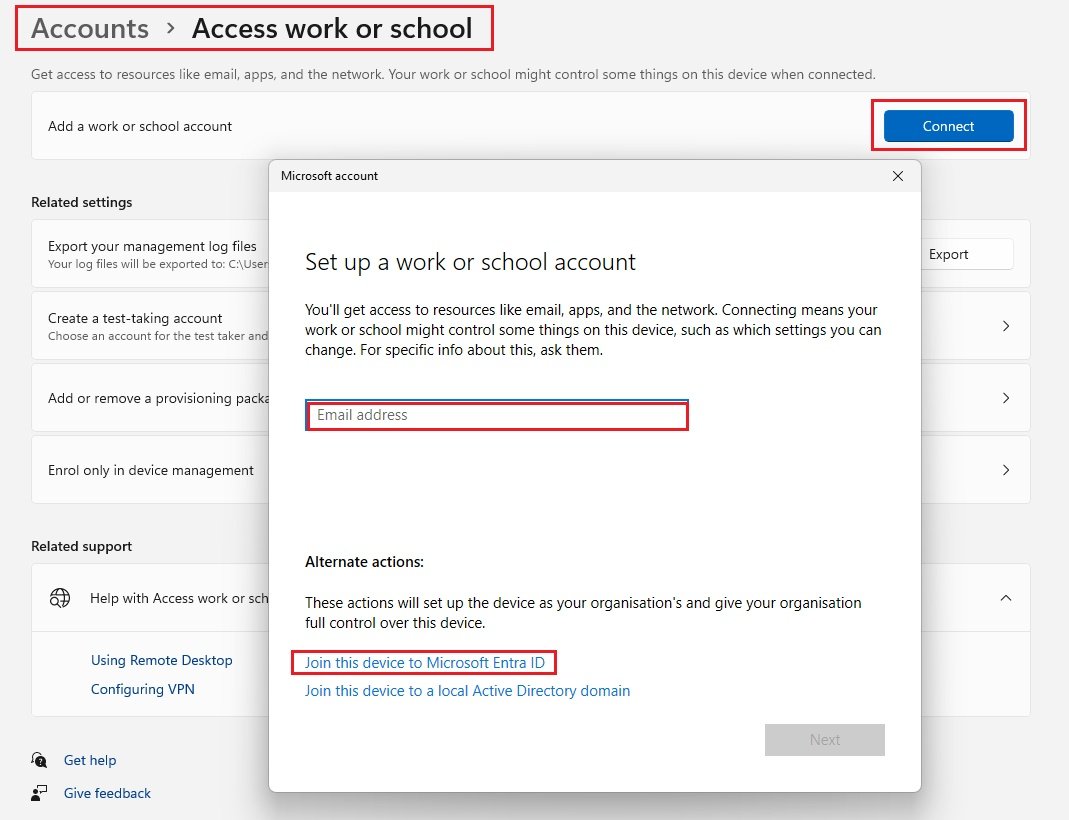Click the Give feedback link
The width and height of the screenshot is (1069, 820).
[107, 793]
